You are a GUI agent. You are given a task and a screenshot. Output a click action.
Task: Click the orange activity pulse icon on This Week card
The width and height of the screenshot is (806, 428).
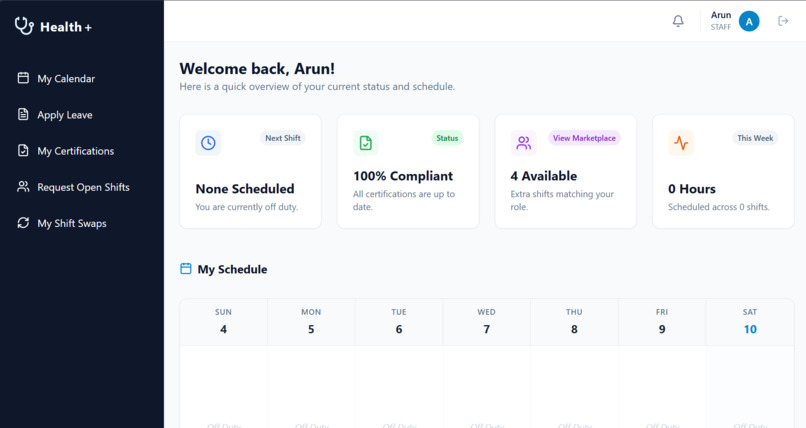[681, 143]
